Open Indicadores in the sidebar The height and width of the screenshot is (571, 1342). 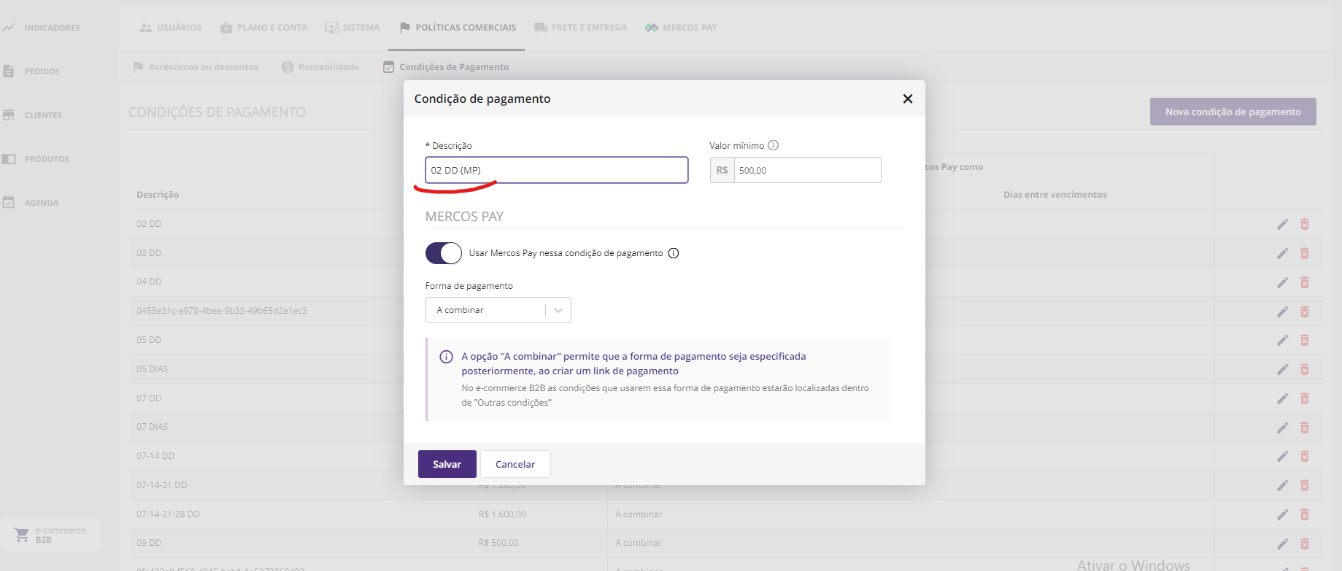tap(42, 27)
